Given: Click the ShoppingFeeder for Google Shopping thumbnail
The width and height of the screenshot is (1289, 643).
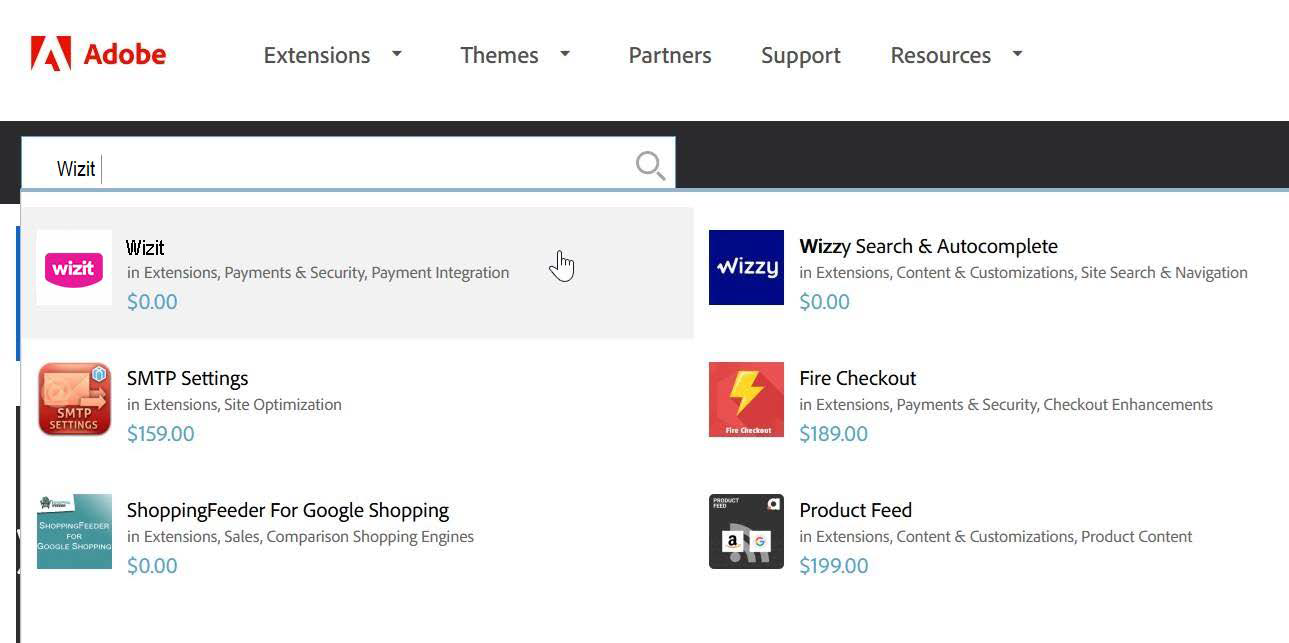Looking at the screenshot, I should [74, 531].
